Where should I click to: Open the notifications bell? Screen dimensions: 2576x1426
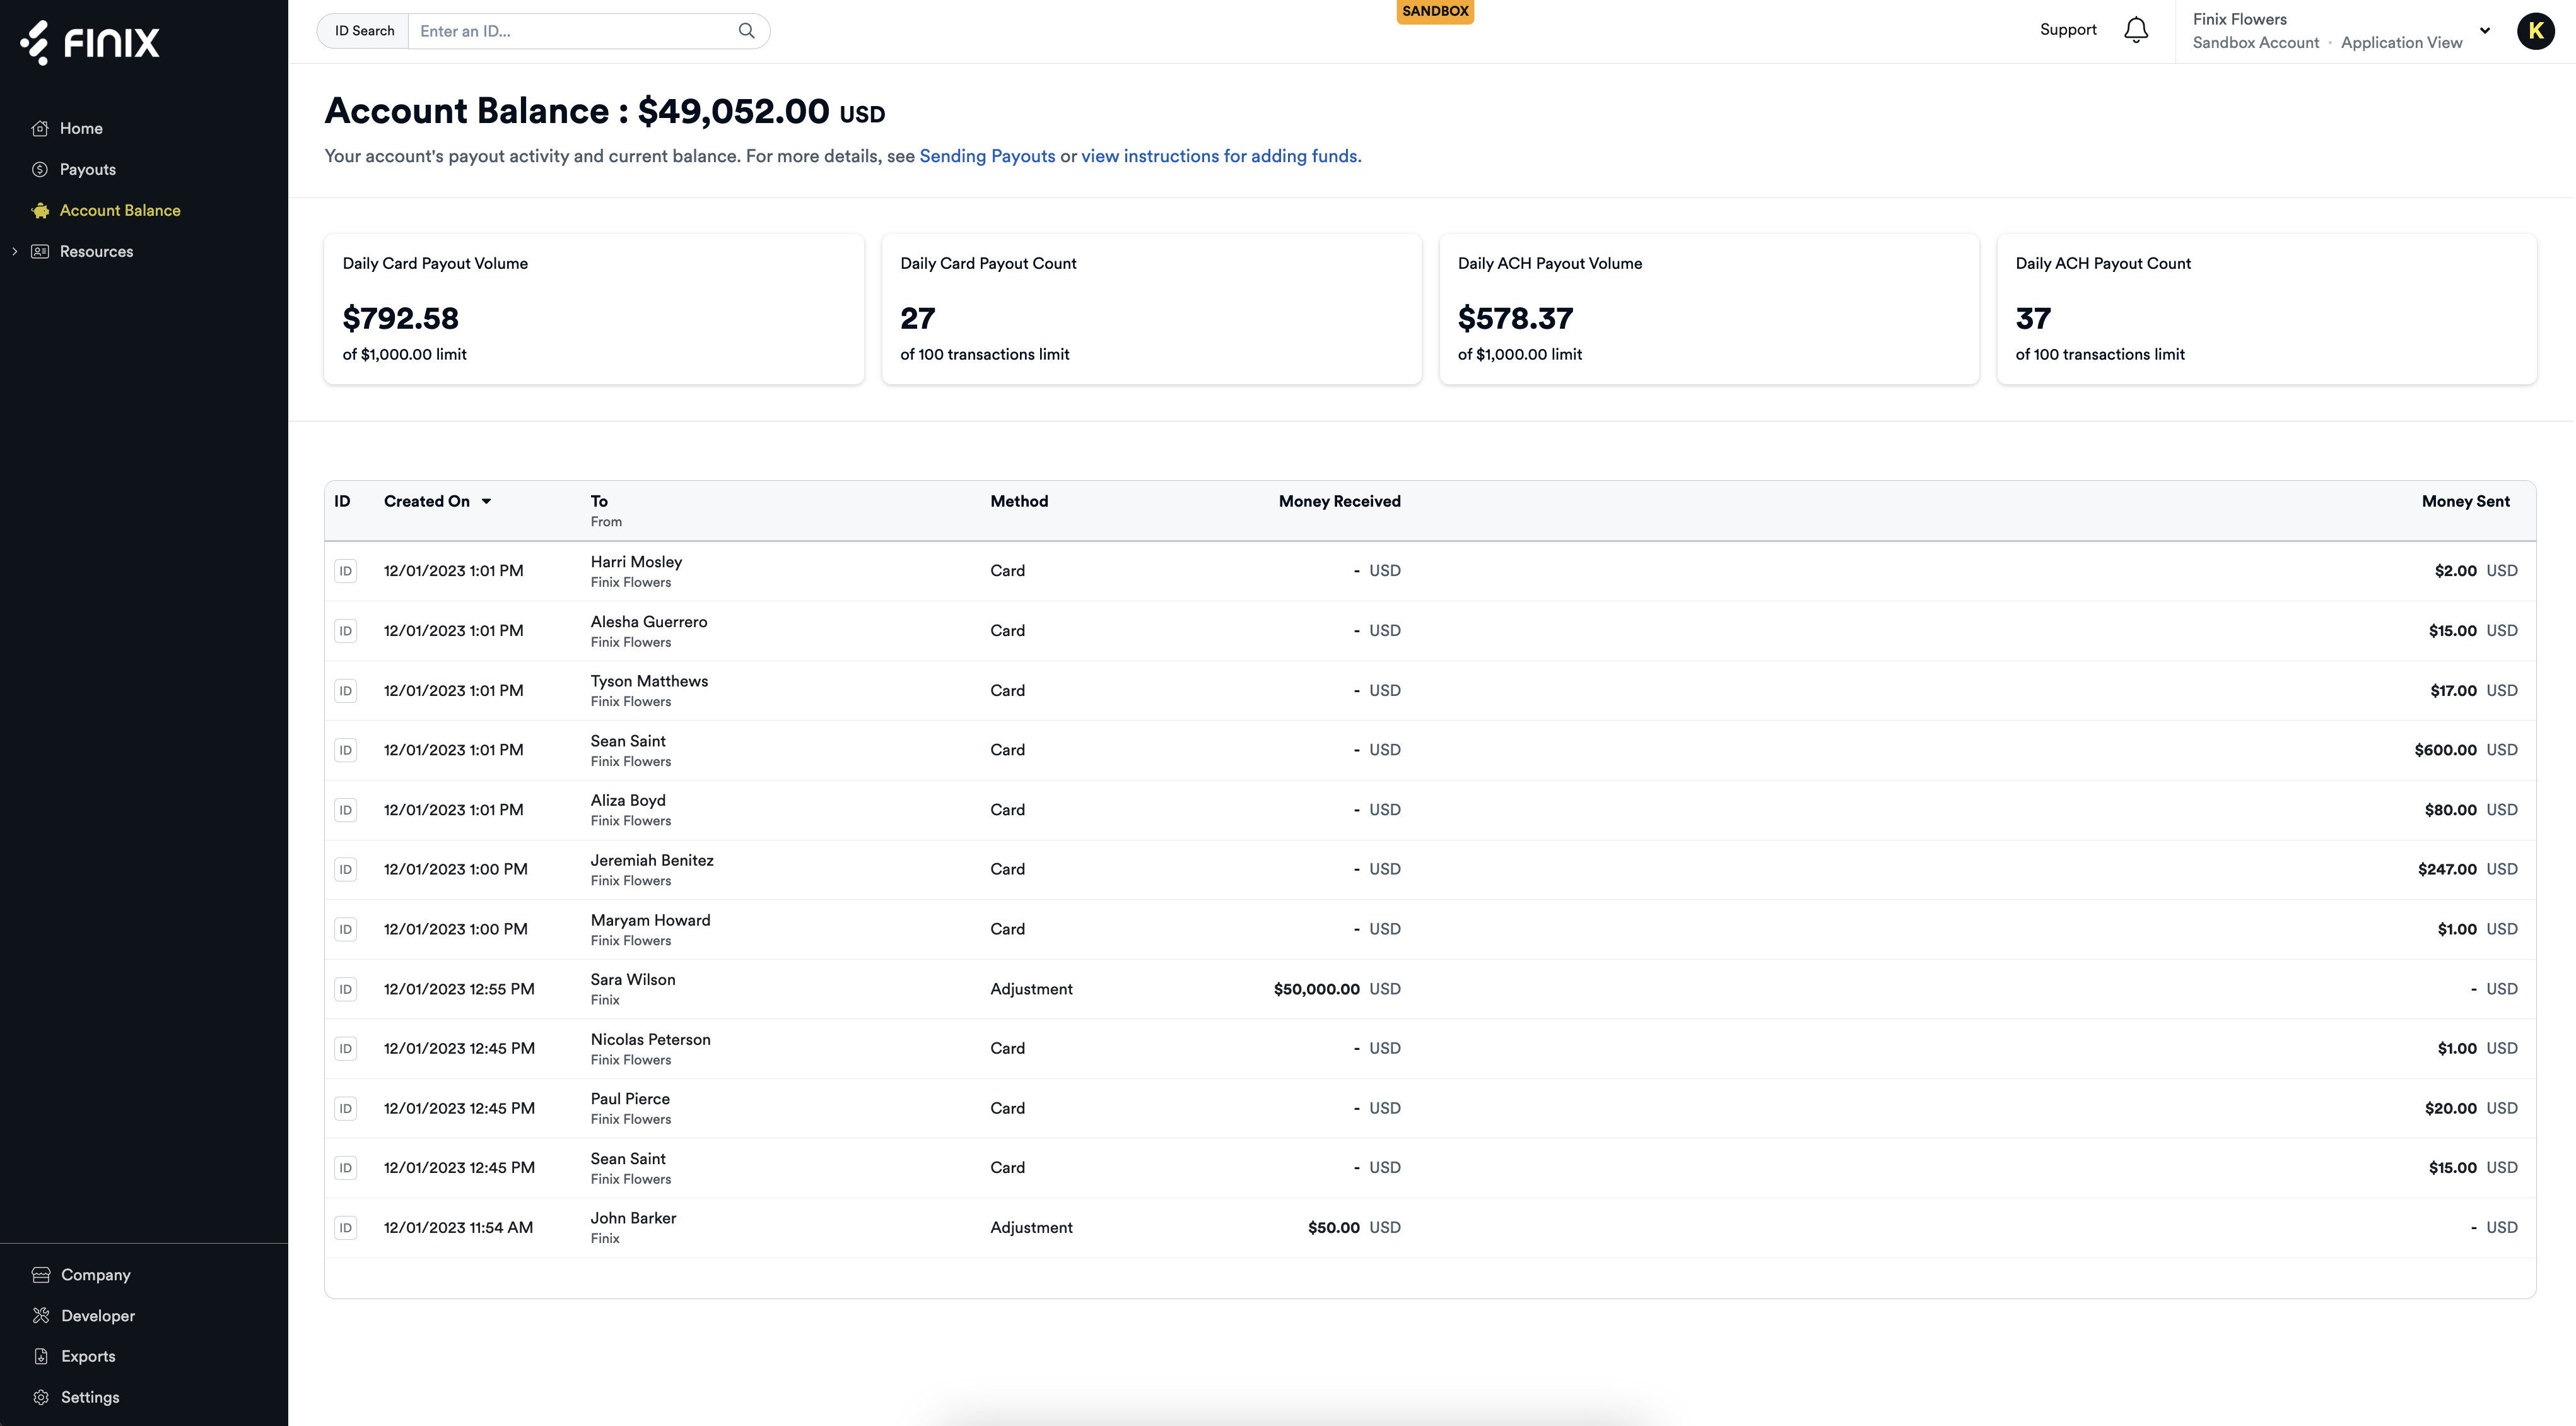click(x=2136, y=31)
